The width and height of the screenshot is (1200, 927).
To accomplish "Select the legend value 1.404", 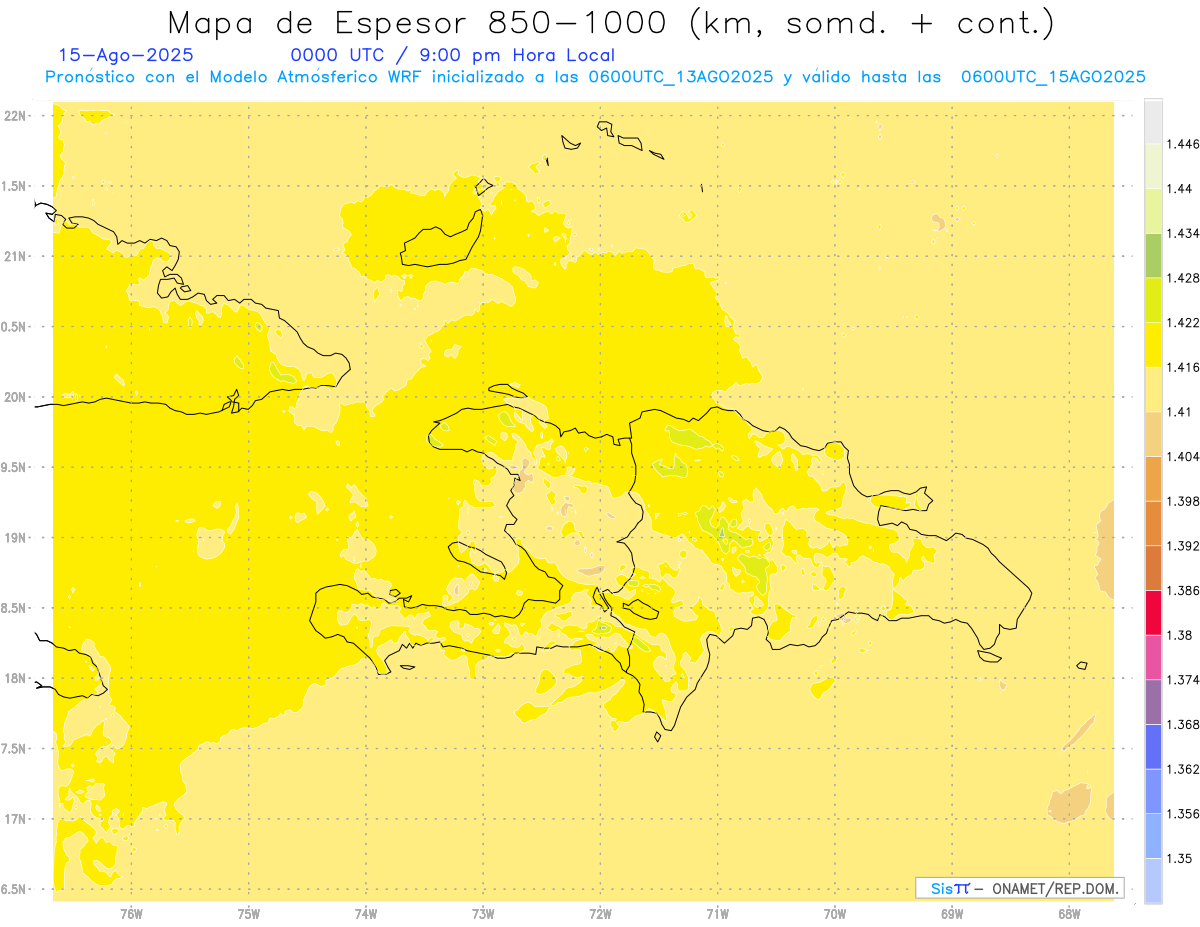I will click(1182, 456).
